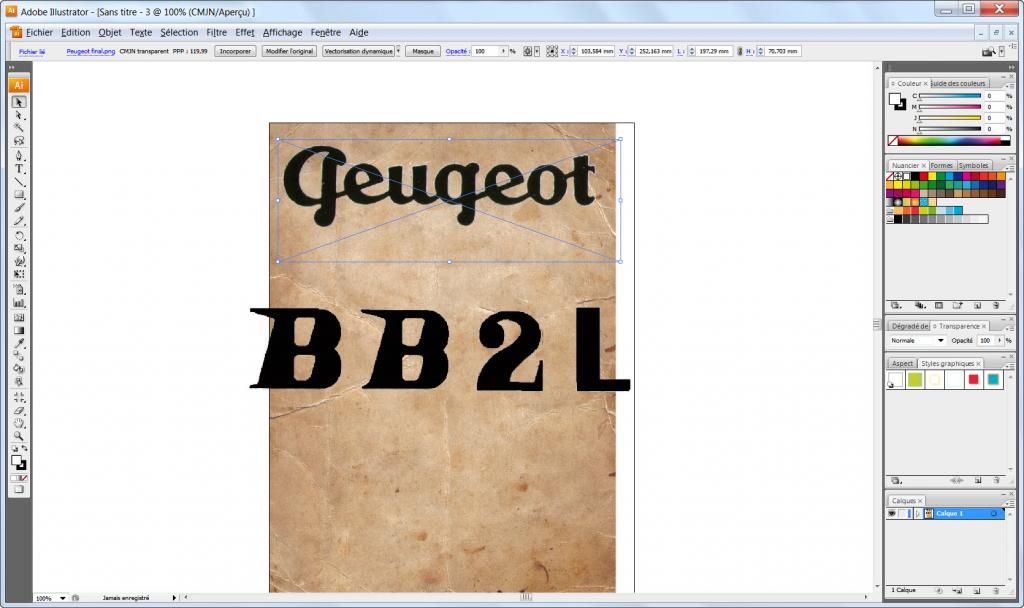Open the opacity dropdown in control bar
Image resolution: width=1024 pixels, height=608 pixels.
504,51
